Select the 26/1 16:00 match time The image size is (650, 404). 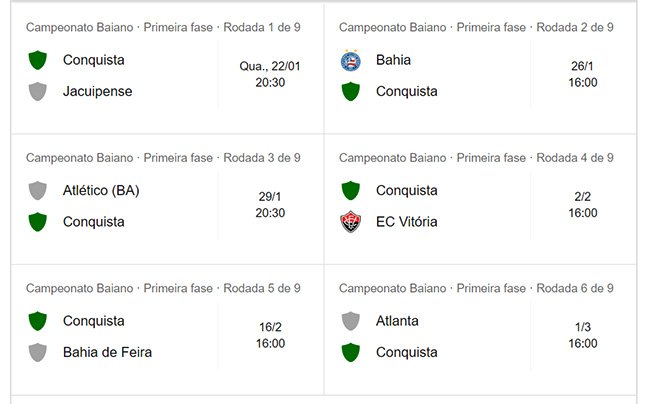tap(583, 74)
